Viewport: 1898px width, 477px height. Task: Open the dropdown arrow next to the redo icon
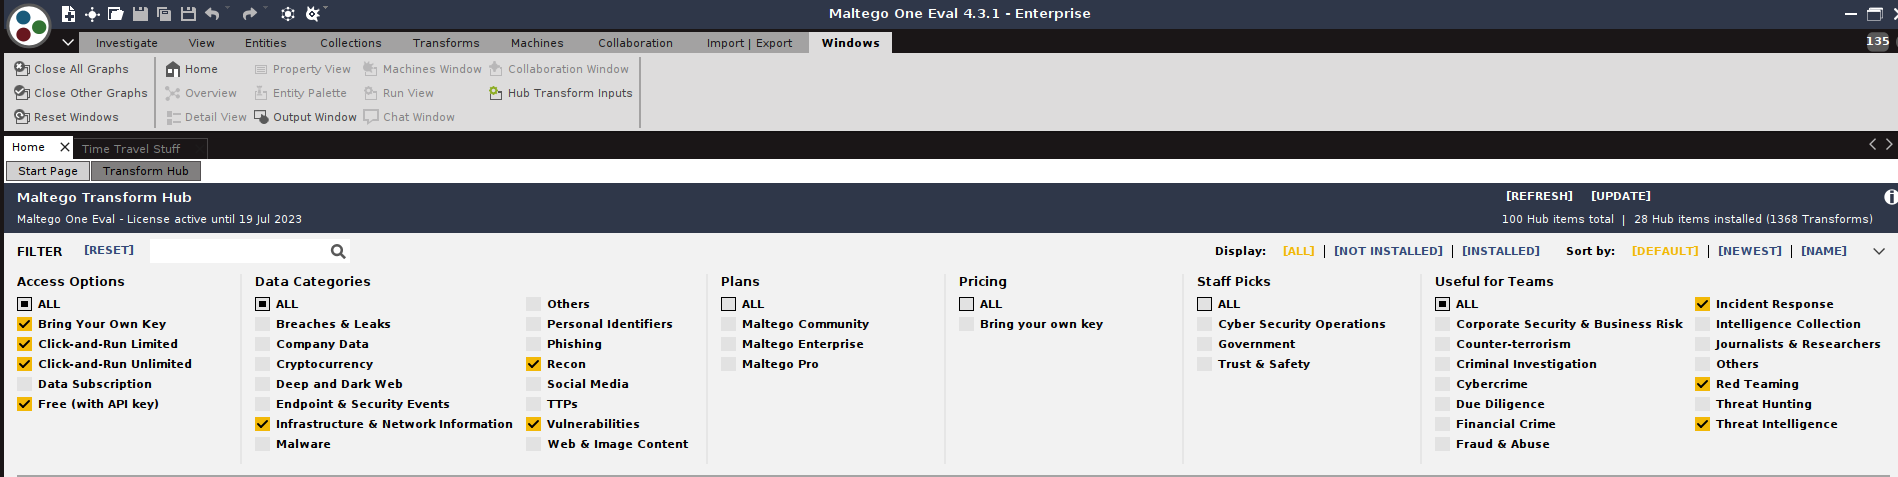(265, 10)
